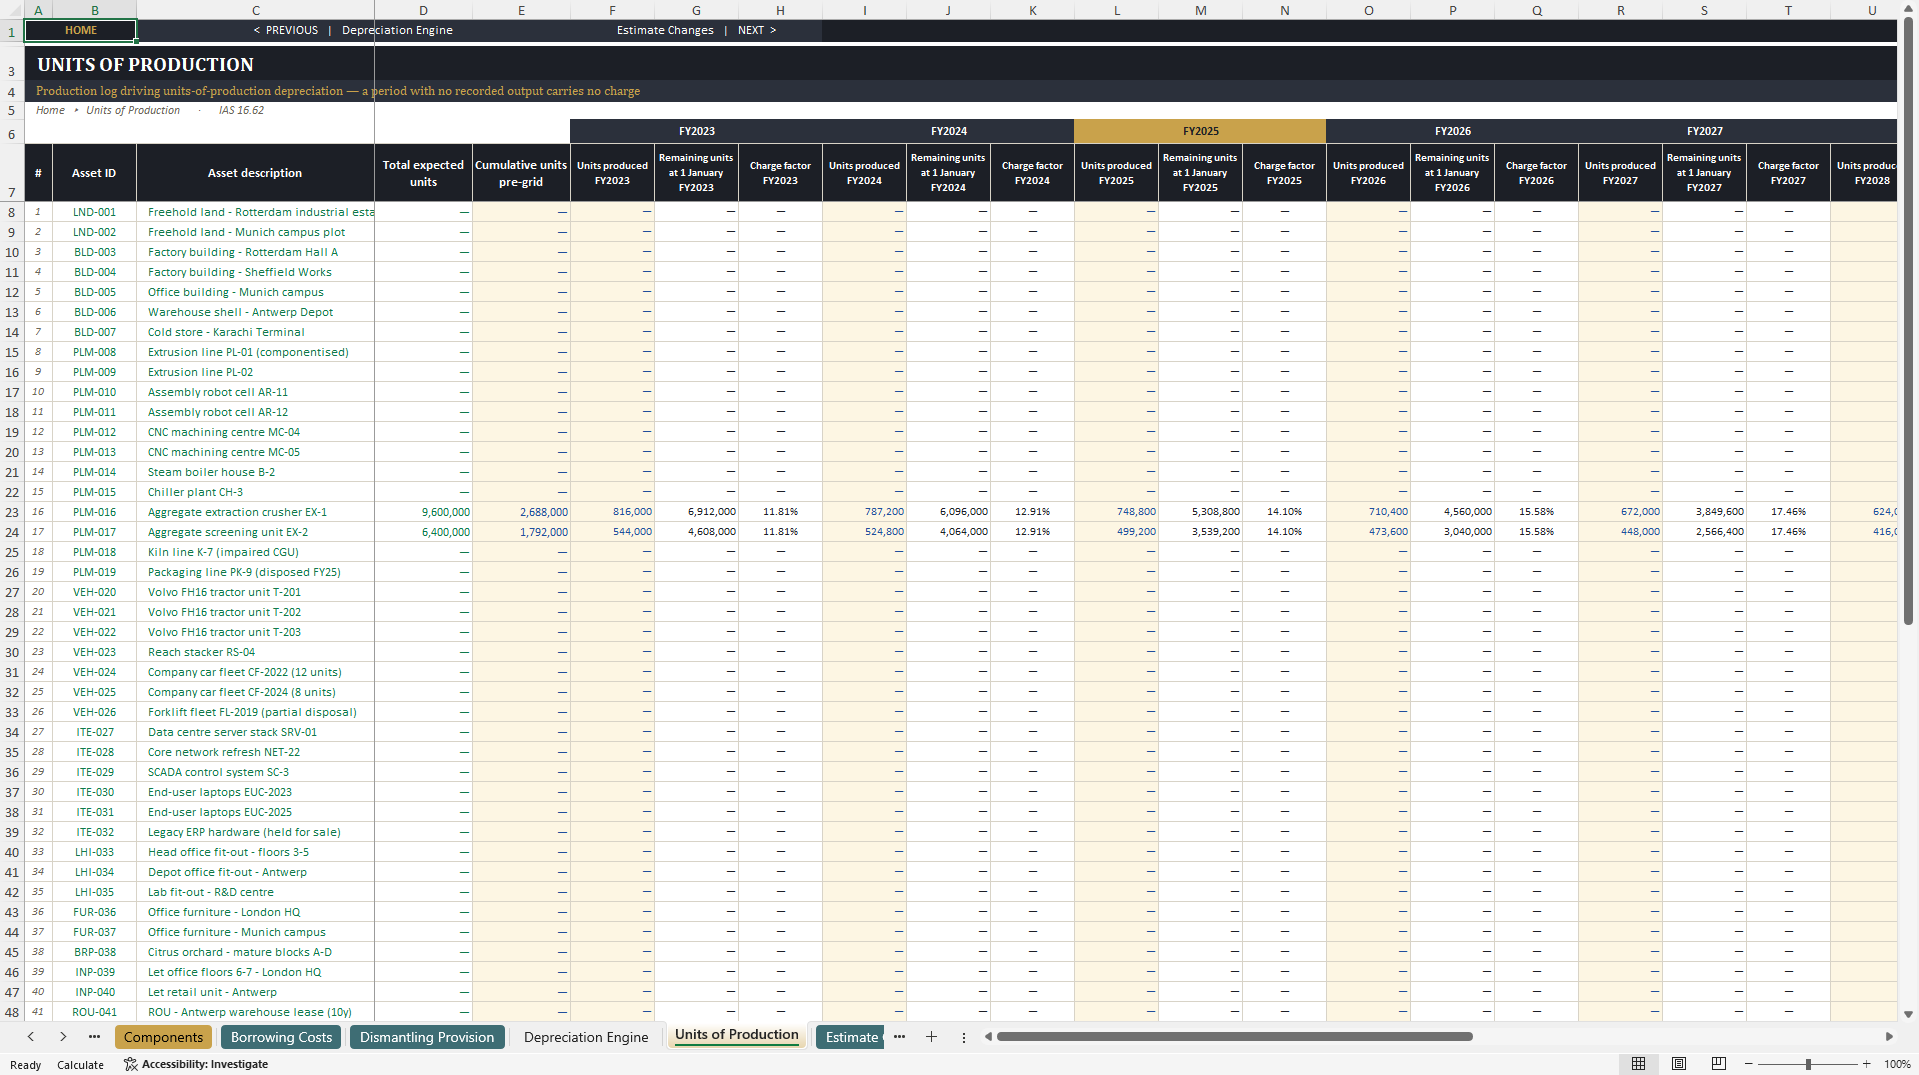Switch to Normal view icon
Viewport: 1919px width, 1075px height.
click(1638, 1064)
